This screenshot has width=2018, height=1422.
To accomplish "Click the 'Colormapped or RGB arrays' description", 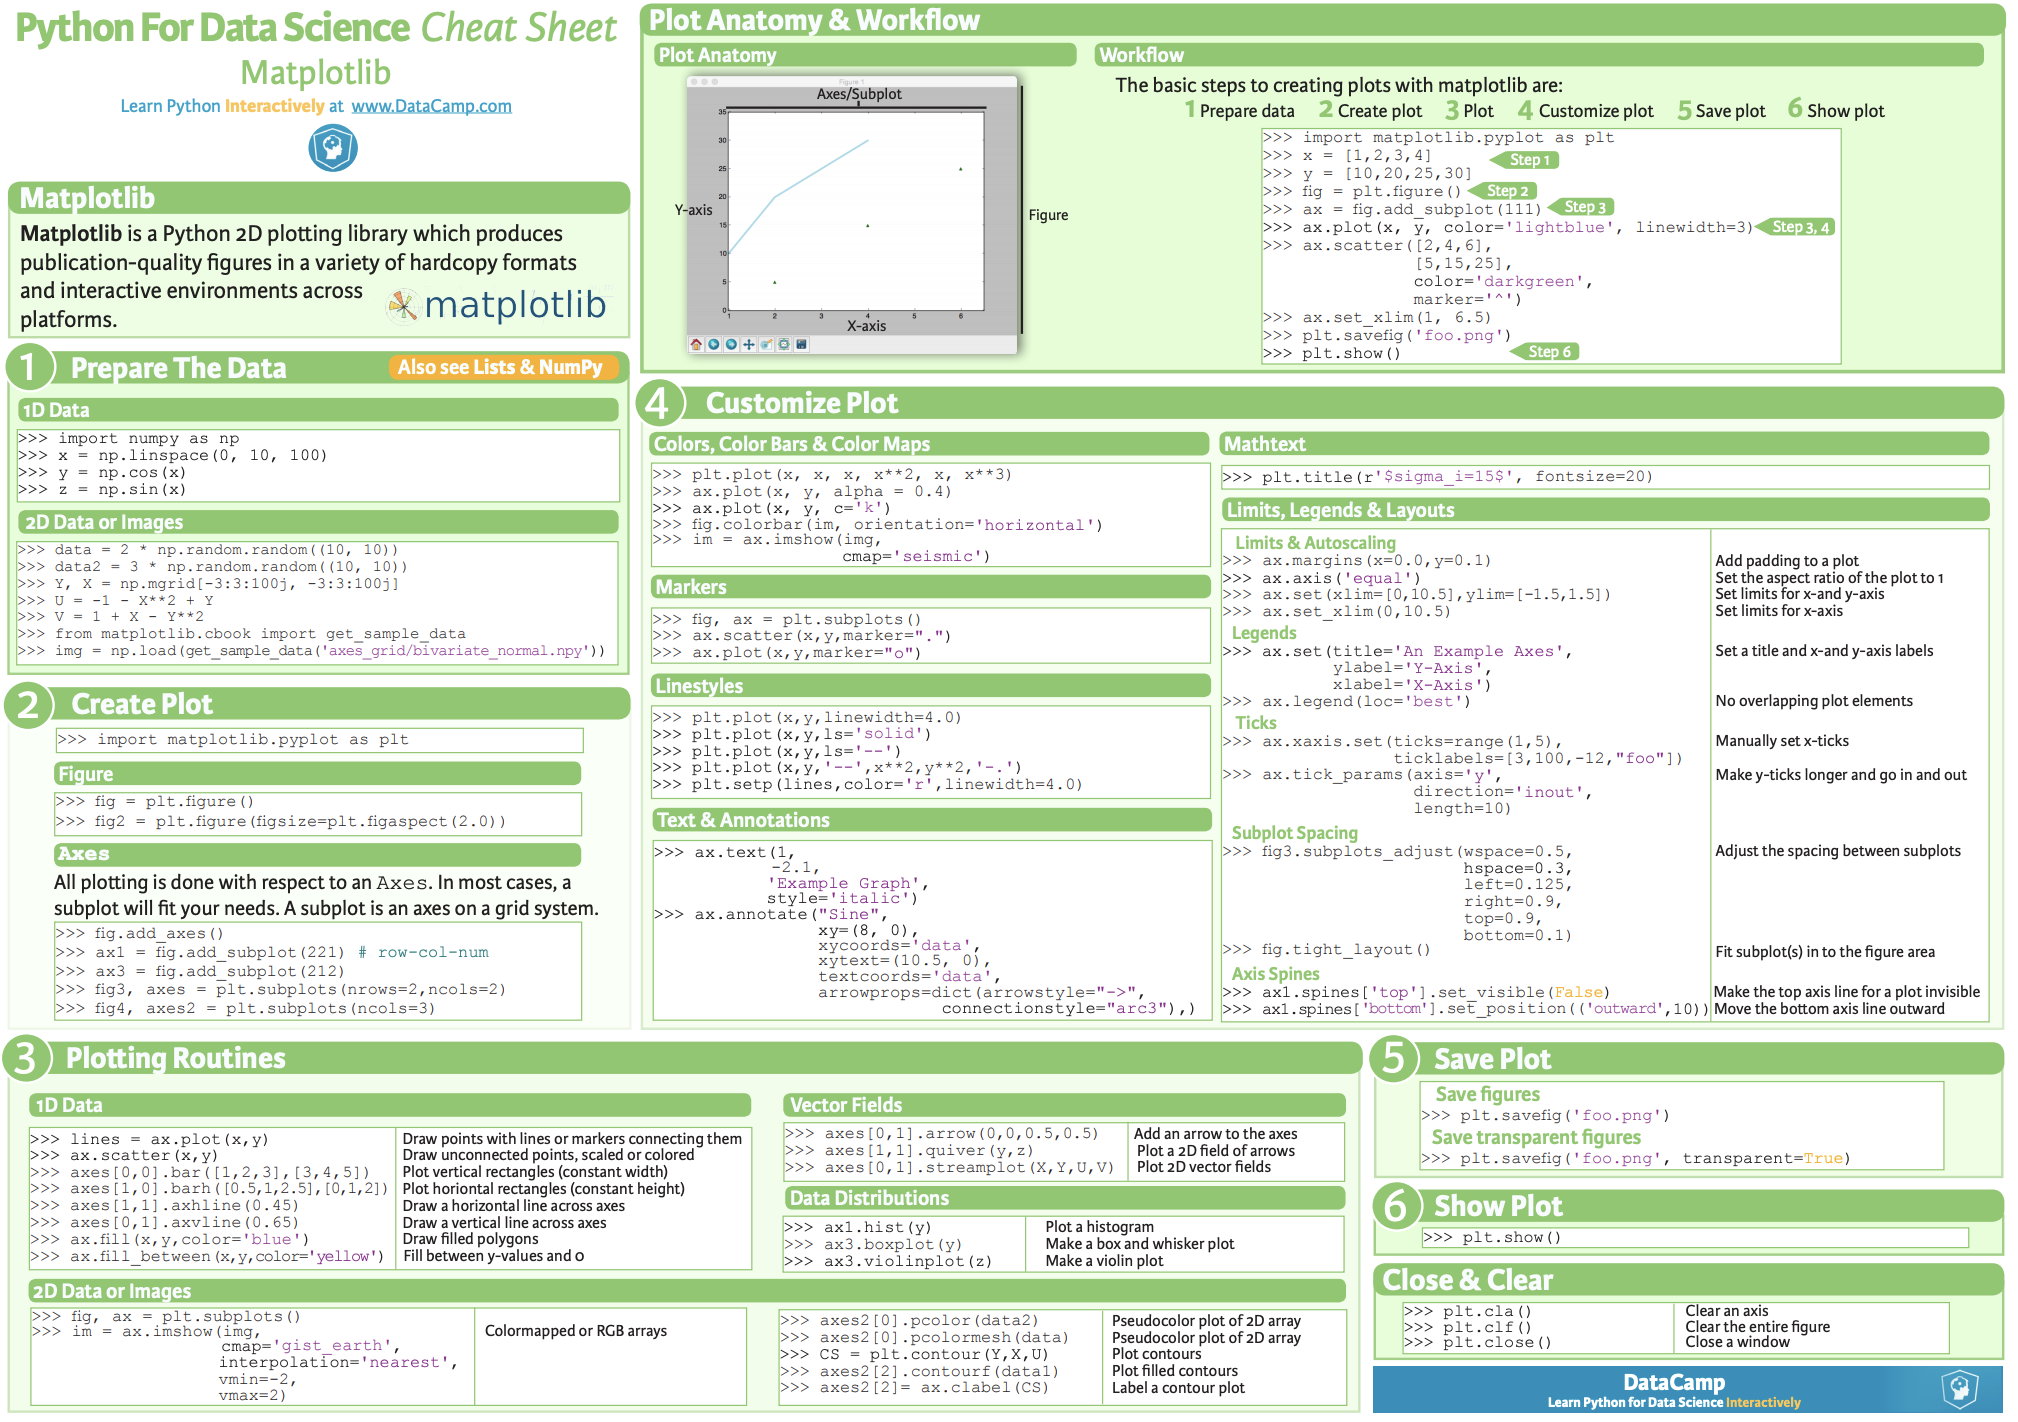I will (576, 1331).
